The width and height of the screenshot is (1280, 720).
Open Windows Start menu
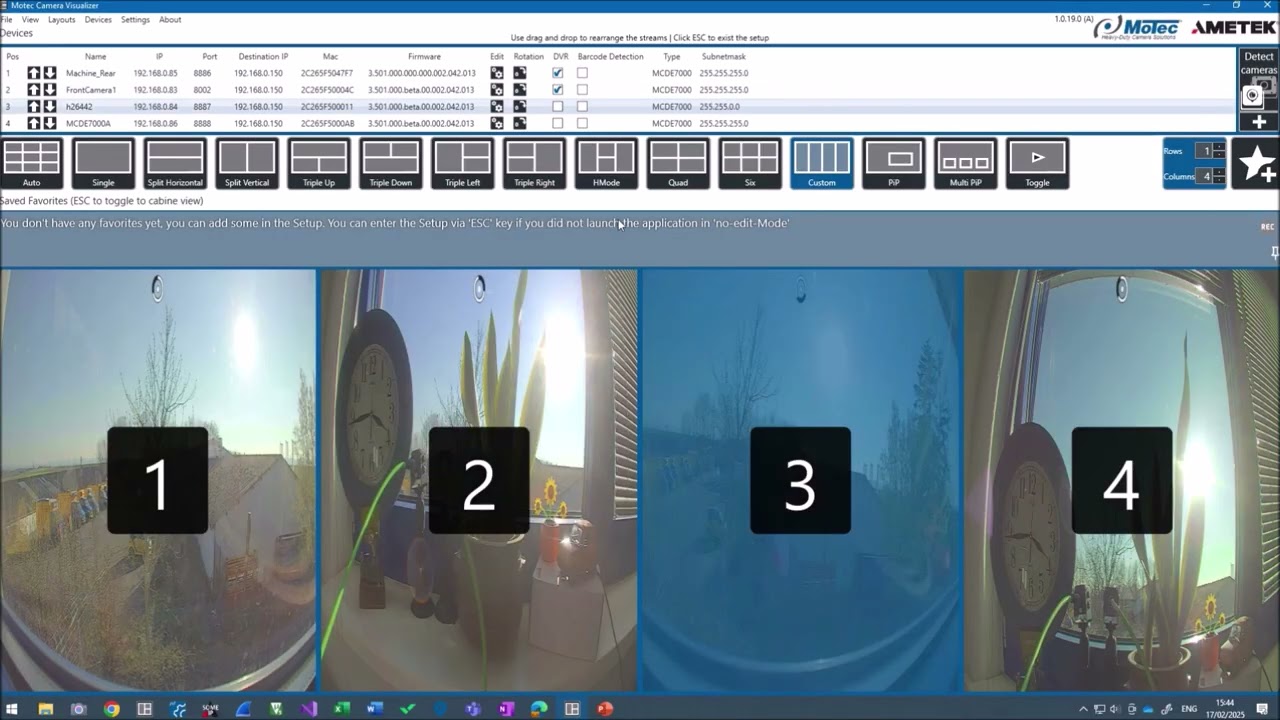point(12,709)
